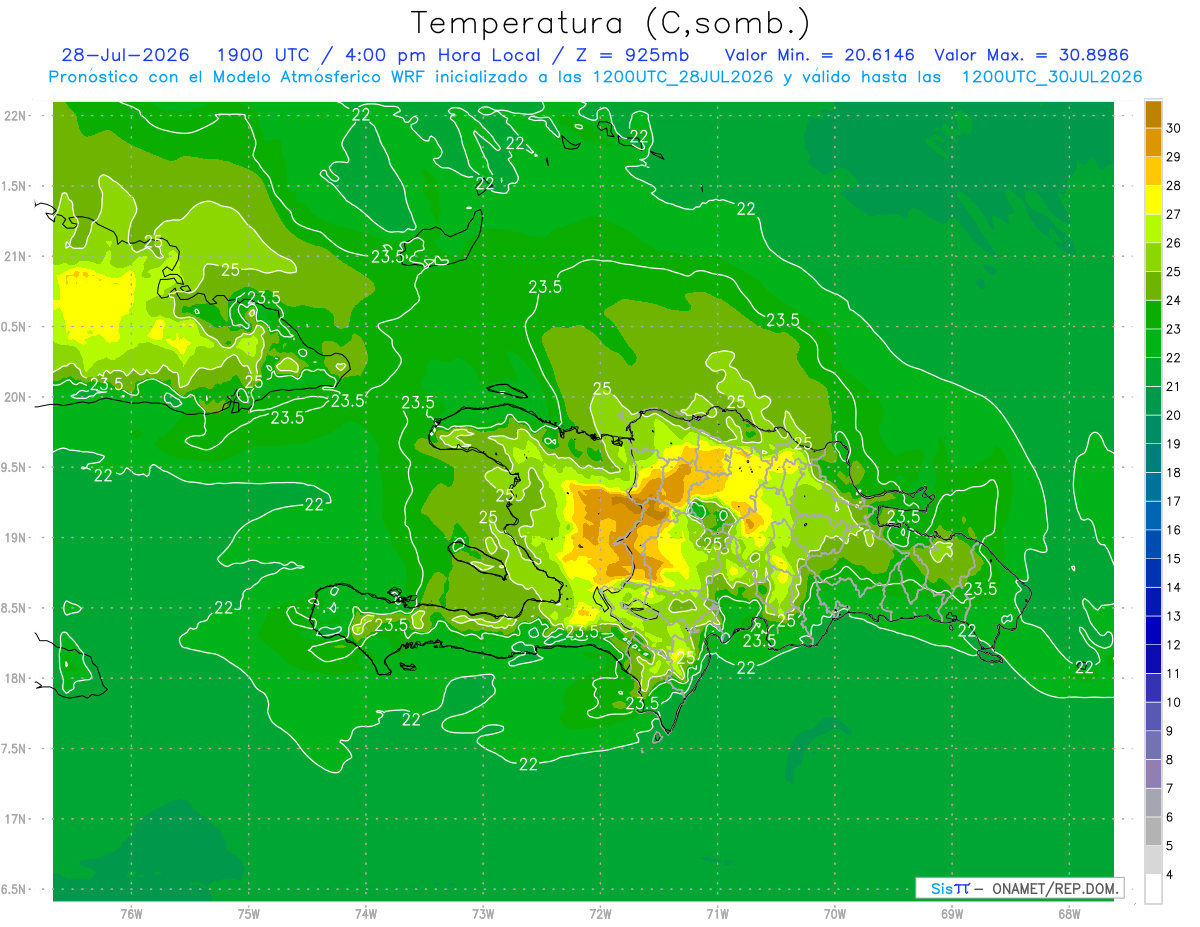This screenshot has height=927, width=1200.
Task: Click the 'Temperatura (C,somb.)' map title
Action: coord(611,24)
